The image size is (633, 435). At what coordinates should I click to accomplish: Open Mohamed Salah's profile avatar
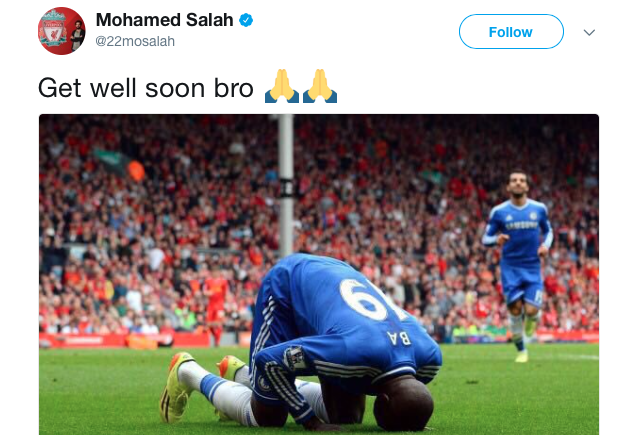click(61, 31)
